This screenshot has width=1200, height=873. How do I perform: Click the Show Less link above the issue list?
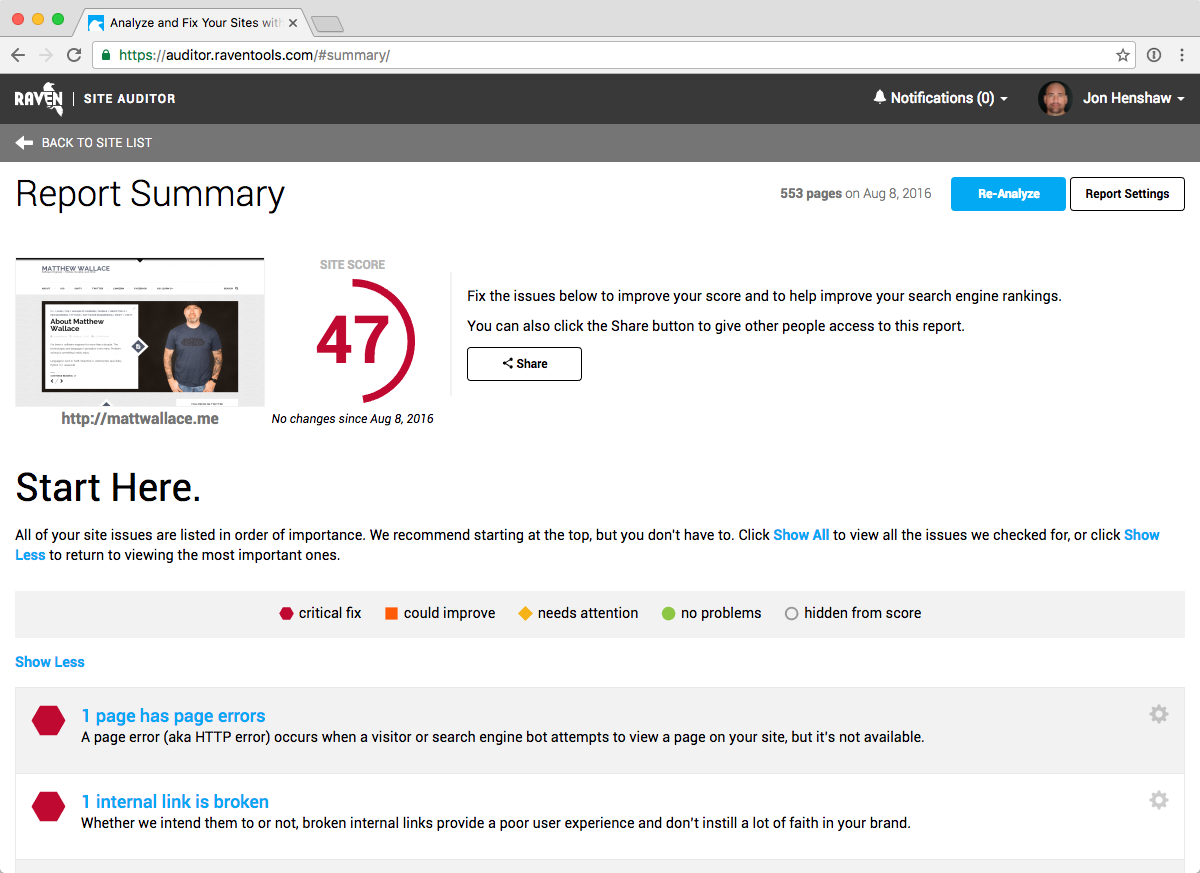[50, 662]
